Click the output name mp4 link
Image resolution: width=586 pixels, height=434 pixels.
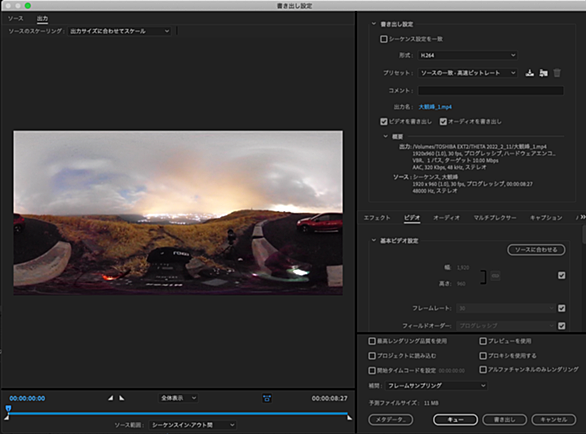435,107
